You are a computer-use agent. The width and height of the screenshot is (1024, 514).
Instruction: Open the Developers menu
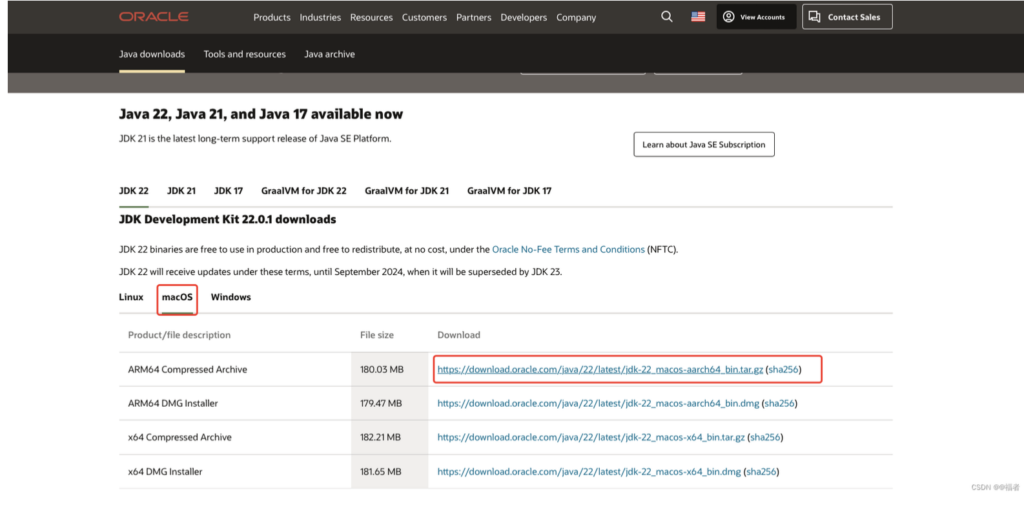(523, 18)
